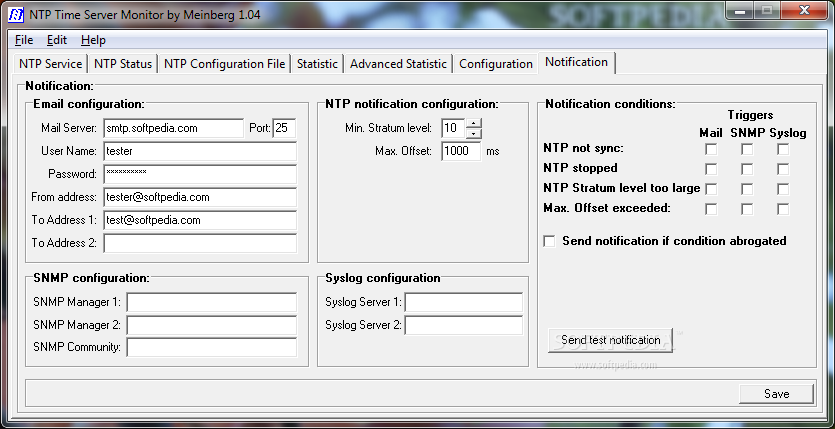Screen dimensions: 835x429
Task: Enable Mail trigger for NTP stopped
Action: coord(711,169)
